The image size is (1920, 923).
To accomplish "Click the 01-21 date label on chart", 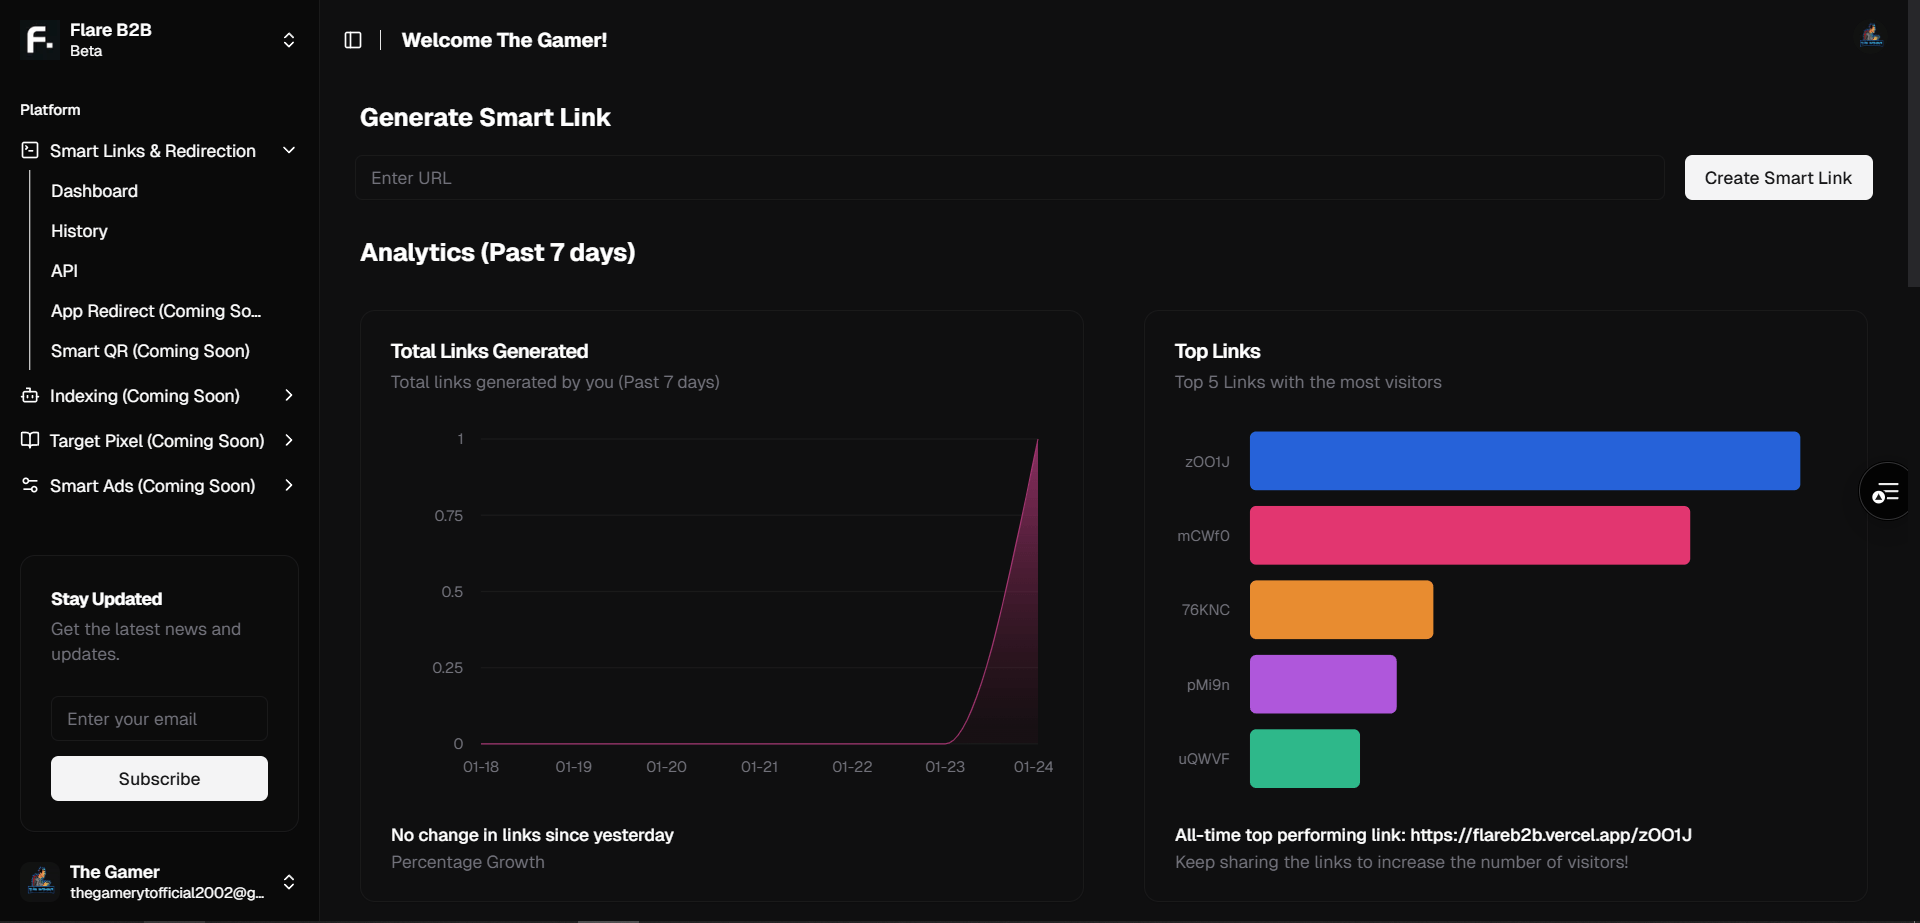I will click(x=759, y=767).
